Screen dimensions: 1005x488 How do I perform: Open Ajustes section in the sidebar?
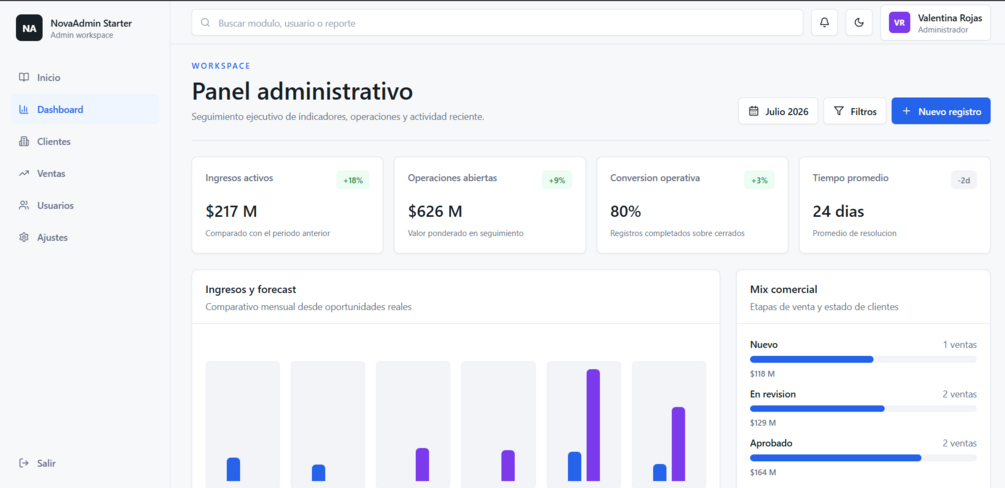(85, 237)
